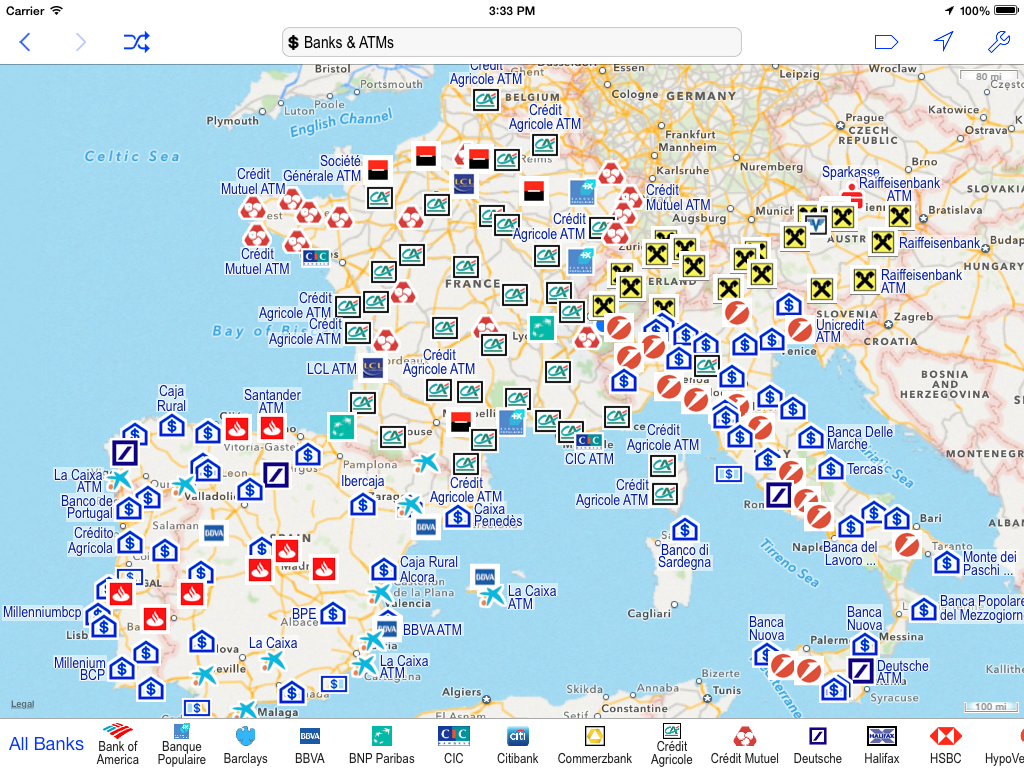Tap the Deutsche Bank pin near Rome
Viewport: 1024px width, 768px height.
pos(778,496)
